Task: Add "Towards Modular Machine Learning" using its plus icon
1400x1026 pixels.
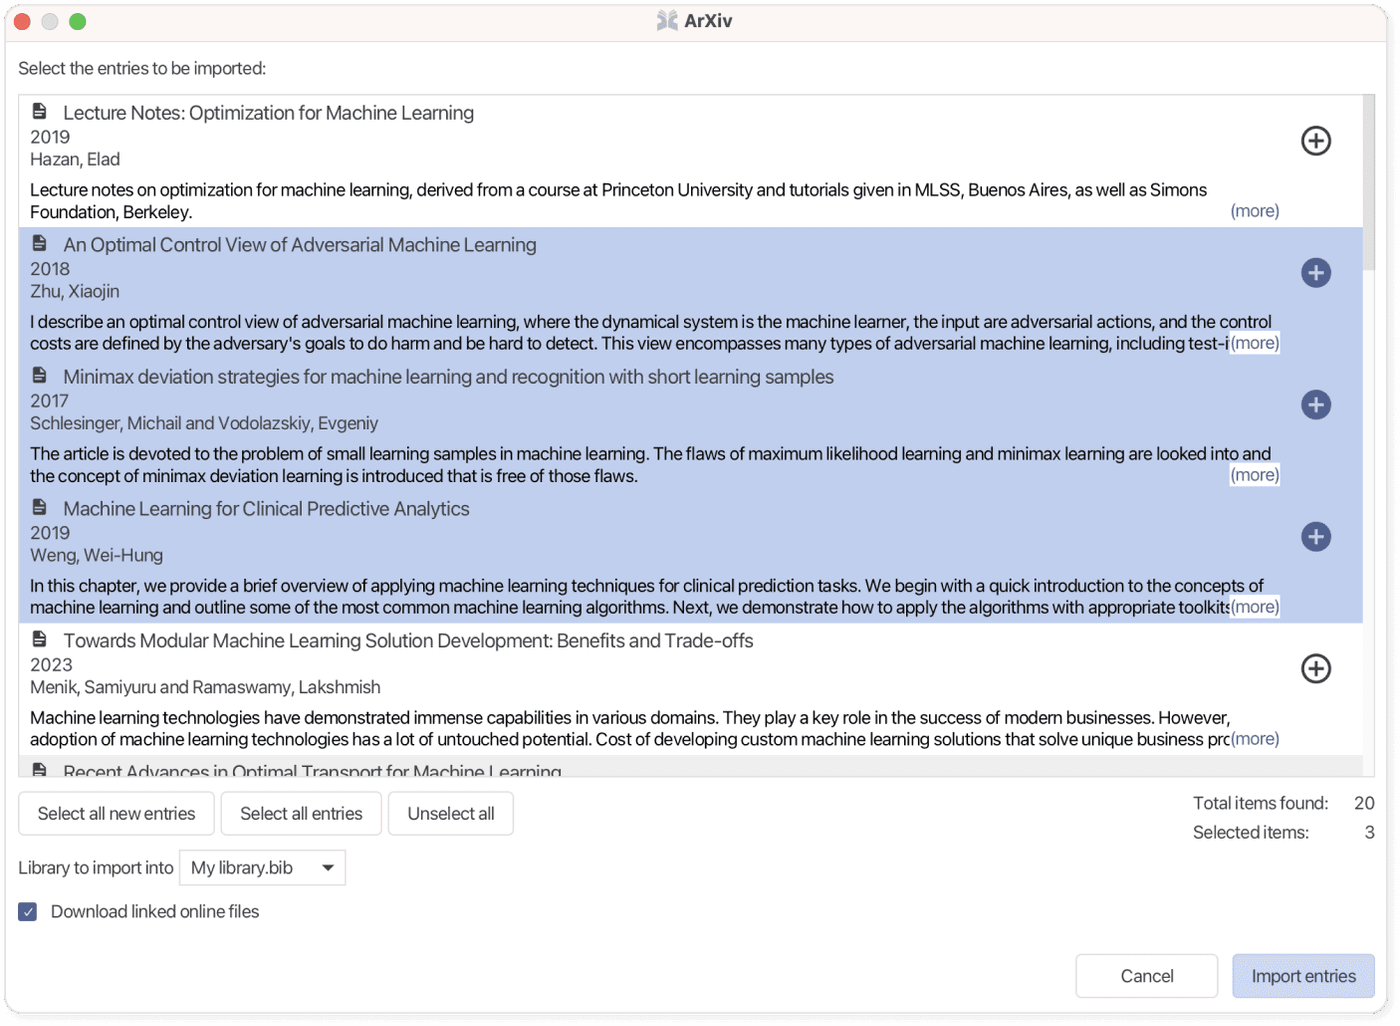Action: 1316,669
